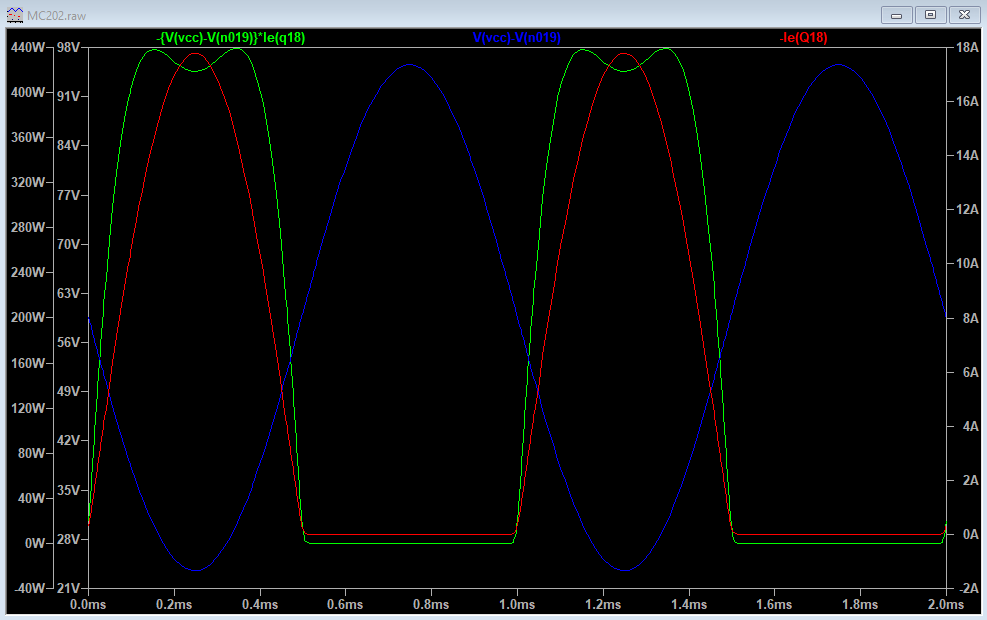Click the 200W power axis label
This screenshot has height=620, width=987.
pyautogui.click(x=28, y=317)
